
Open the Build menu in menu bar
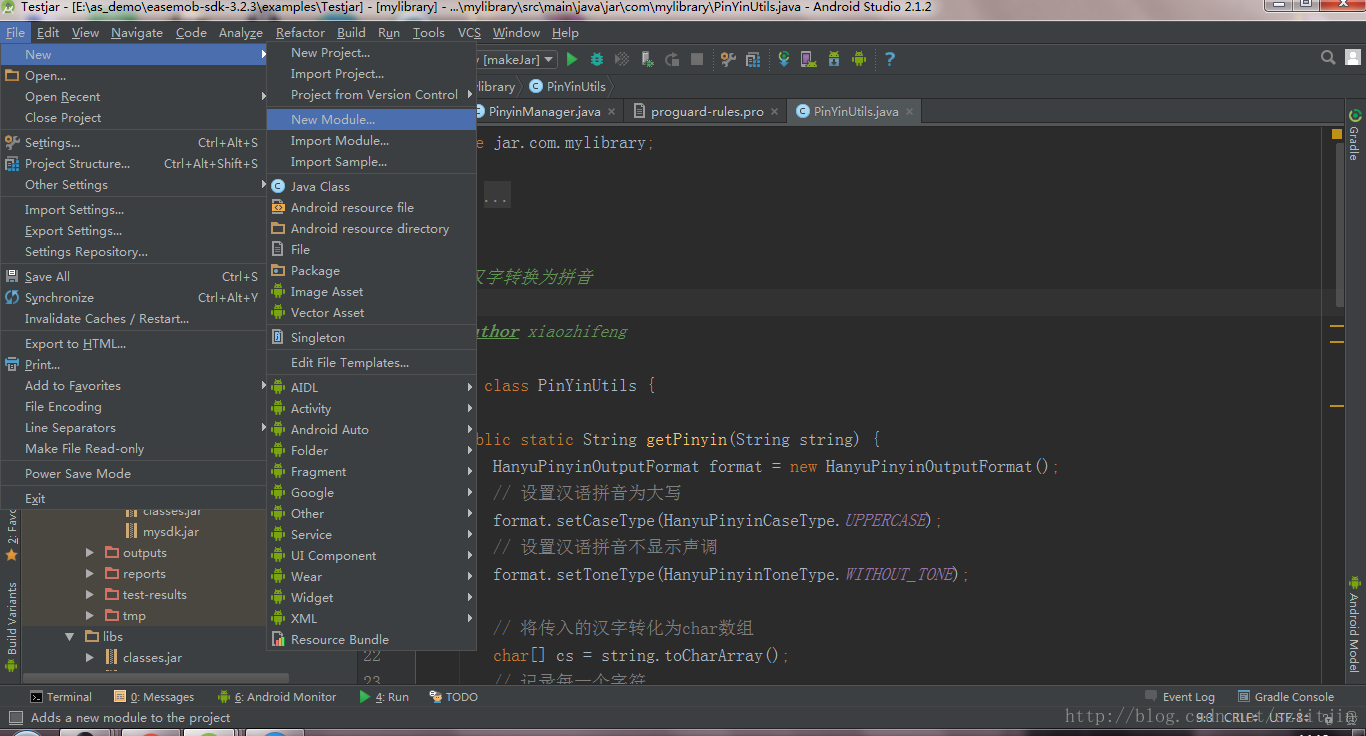[x=351, y=32]
